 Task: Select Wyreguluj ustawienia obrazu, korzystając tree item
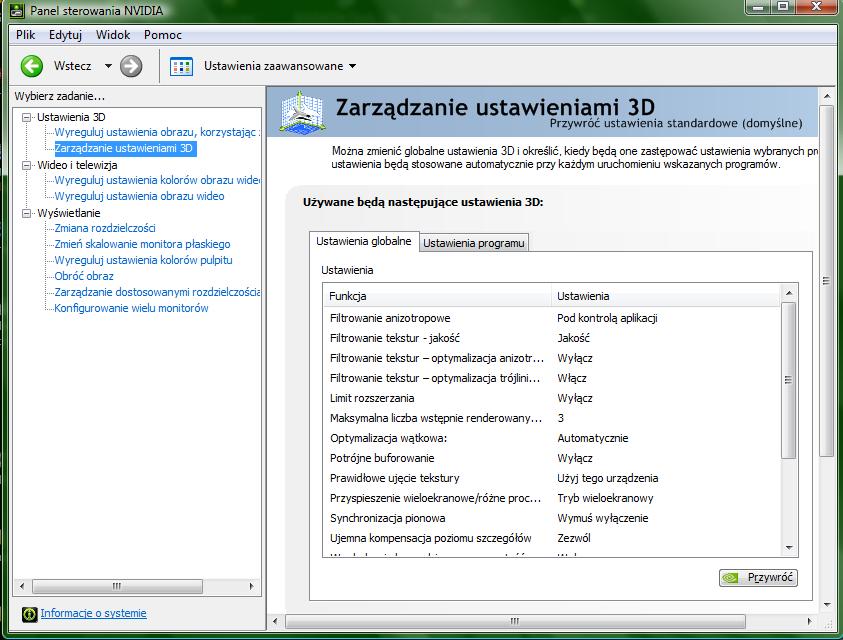[x=156, y=132]
